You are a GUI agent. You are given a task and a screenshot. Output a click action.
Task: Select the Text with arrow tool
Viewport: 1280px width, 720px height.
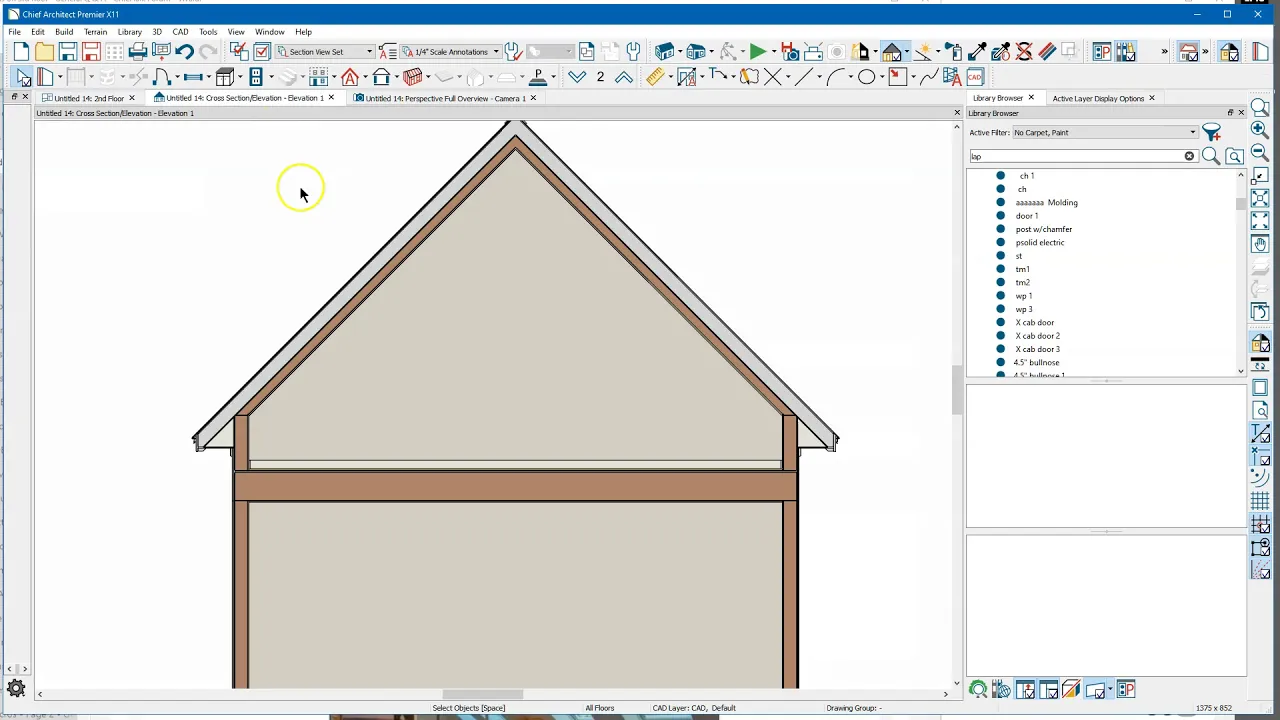click(x=717, y=77)
